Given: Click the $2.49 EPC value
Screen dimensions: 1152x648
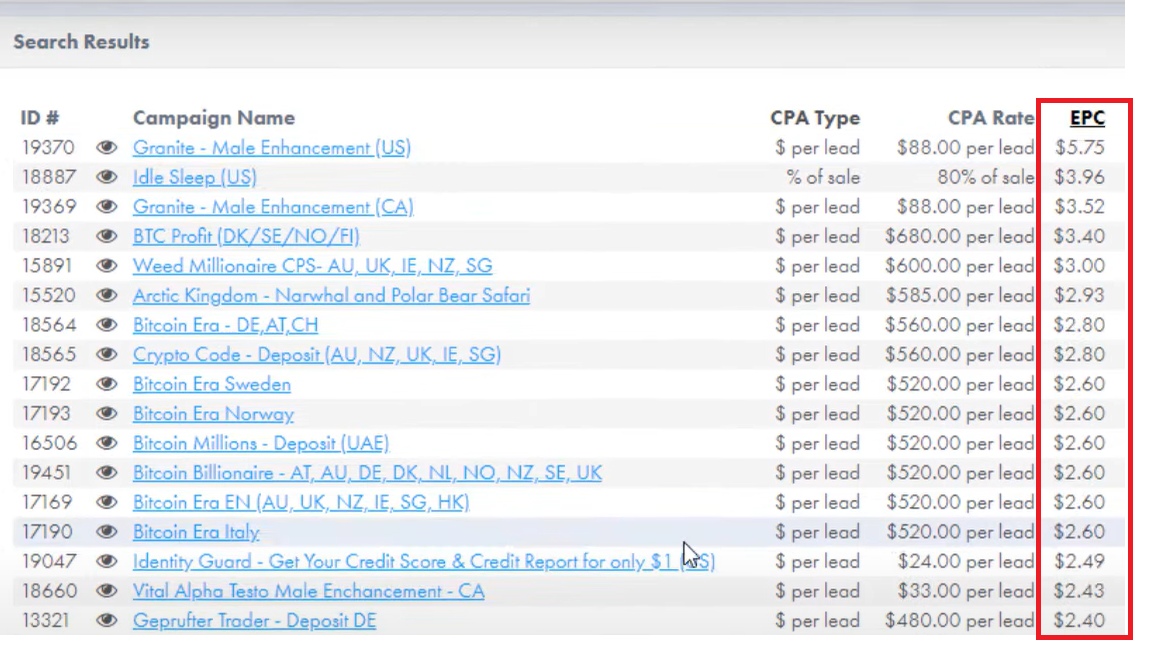Looking at the screenshot, I should coord(1079,561).
